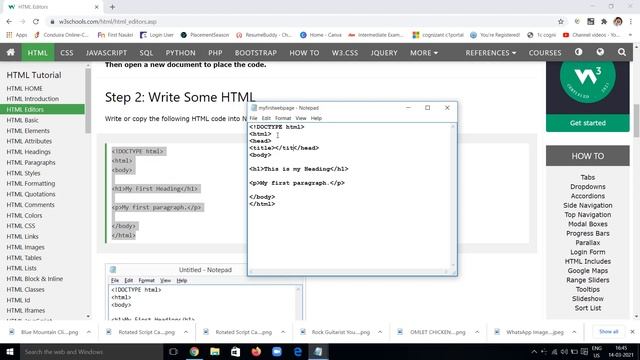
Task: Open the Chrome profile avatar
Action: click(618, 22)
